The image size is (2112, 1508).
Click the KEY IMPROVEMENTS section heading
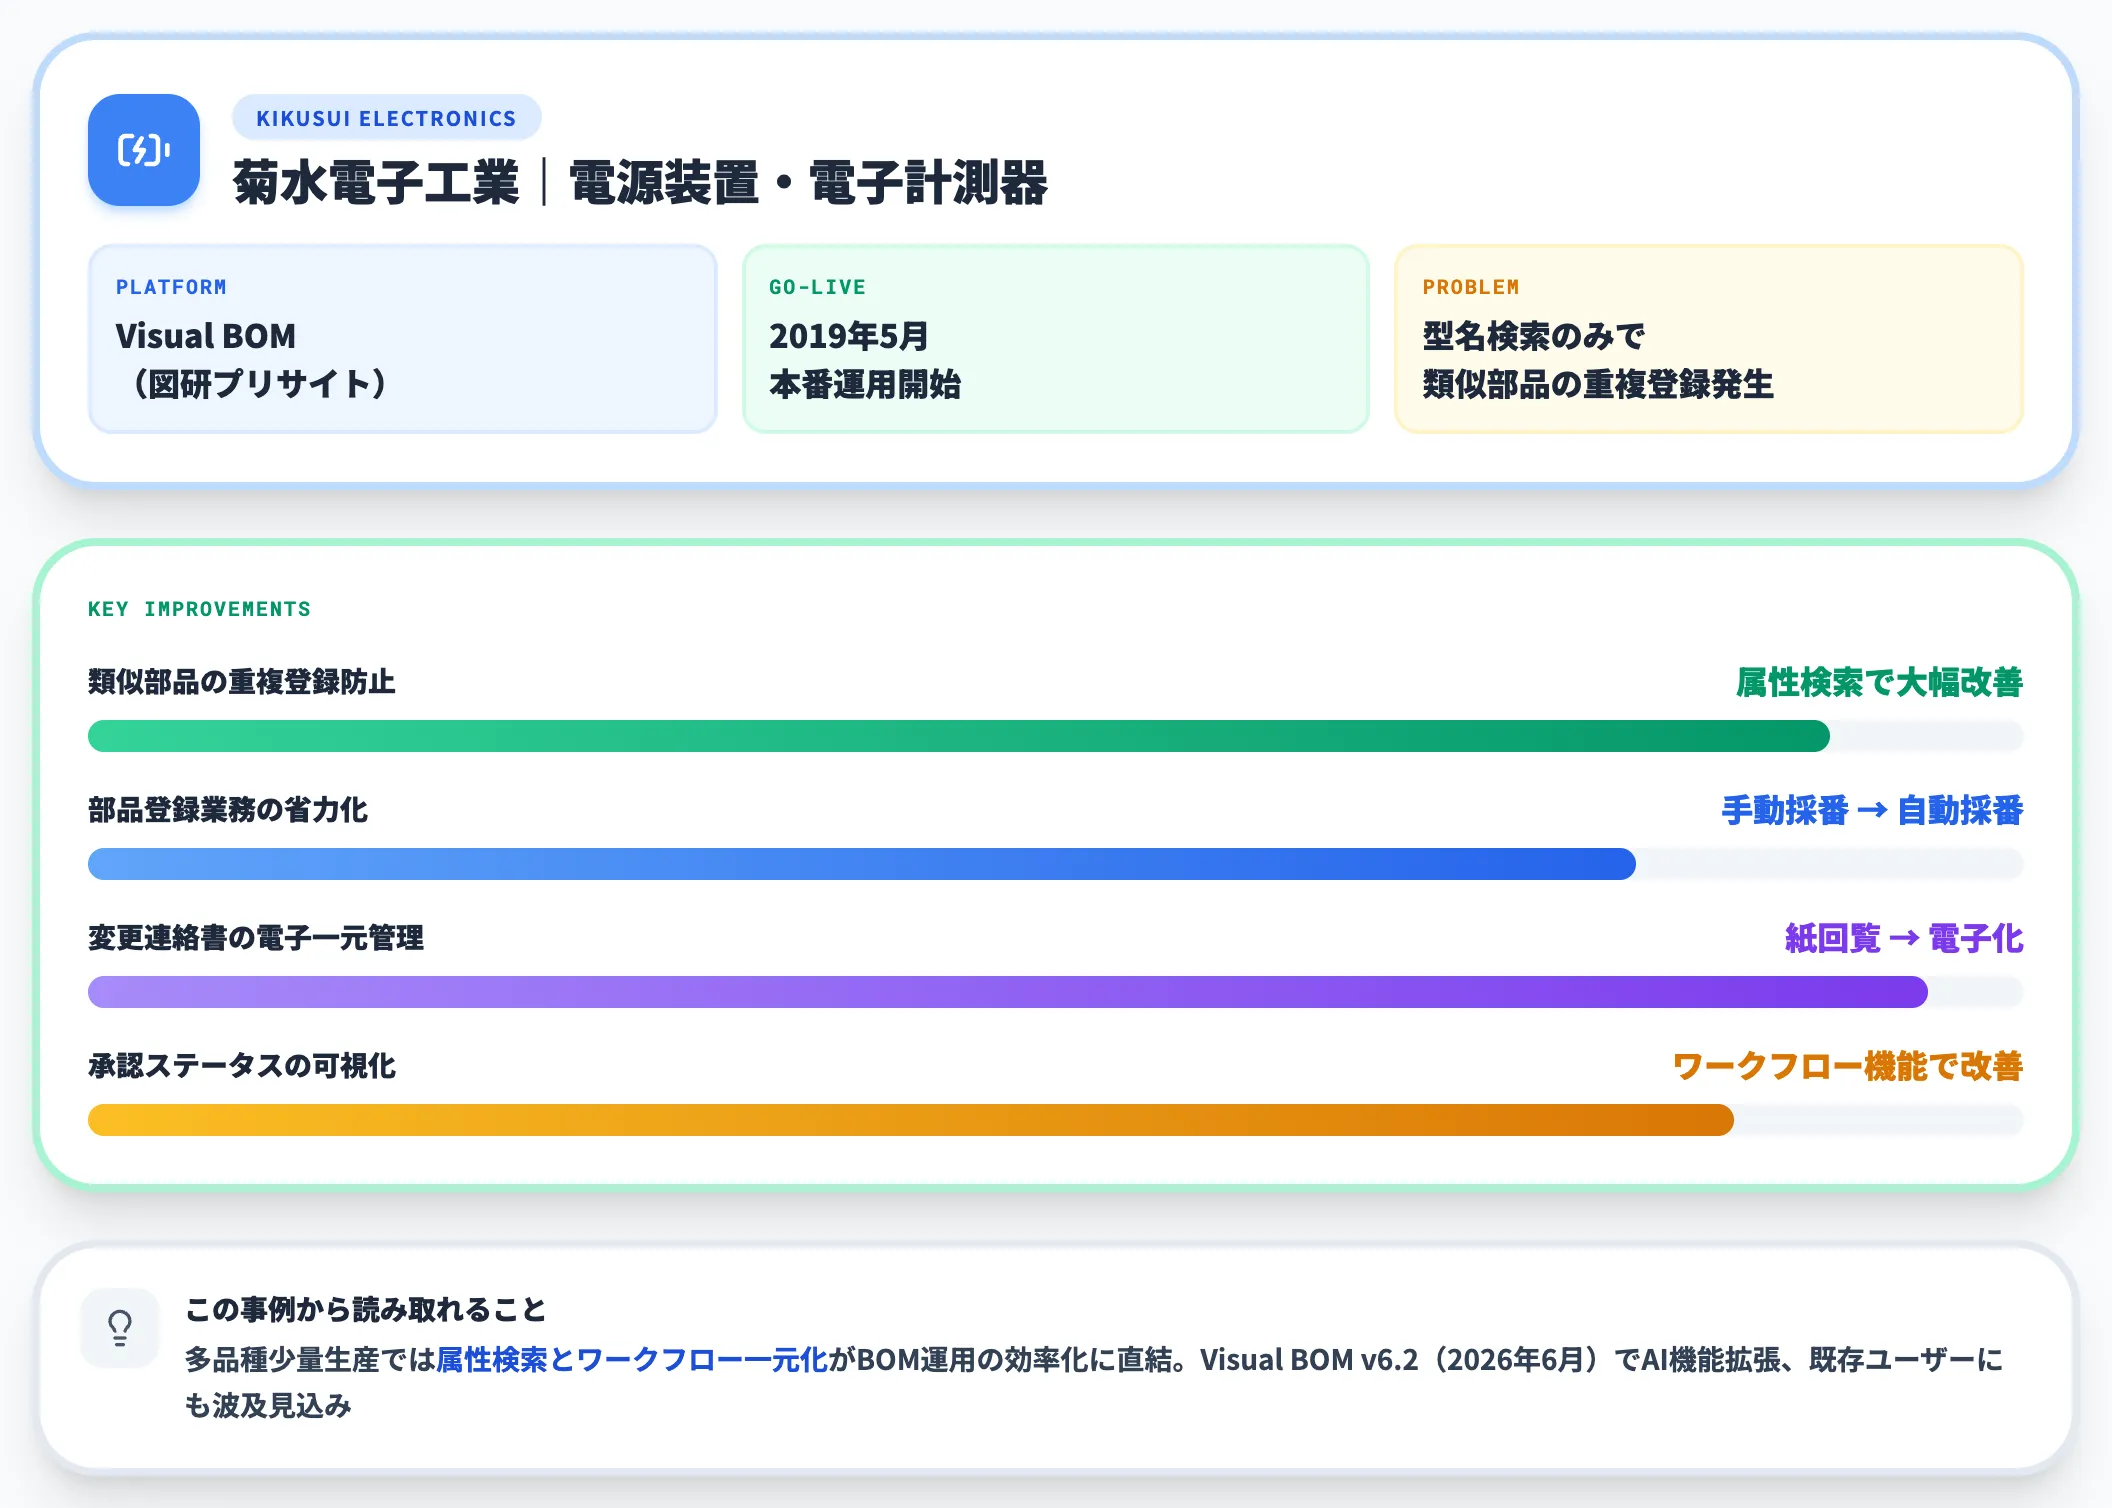[x=199, y=609]
